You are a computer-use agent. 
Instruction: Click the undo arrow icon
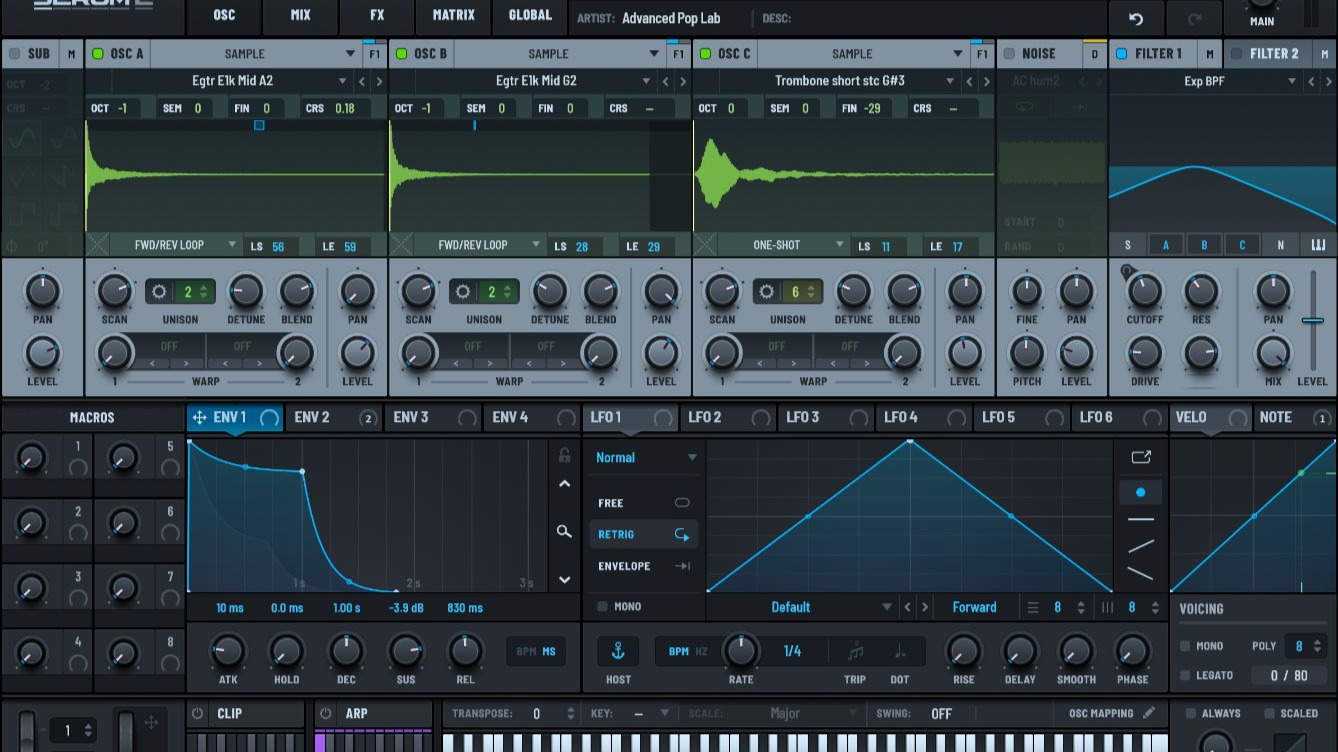click(1136, 19)
